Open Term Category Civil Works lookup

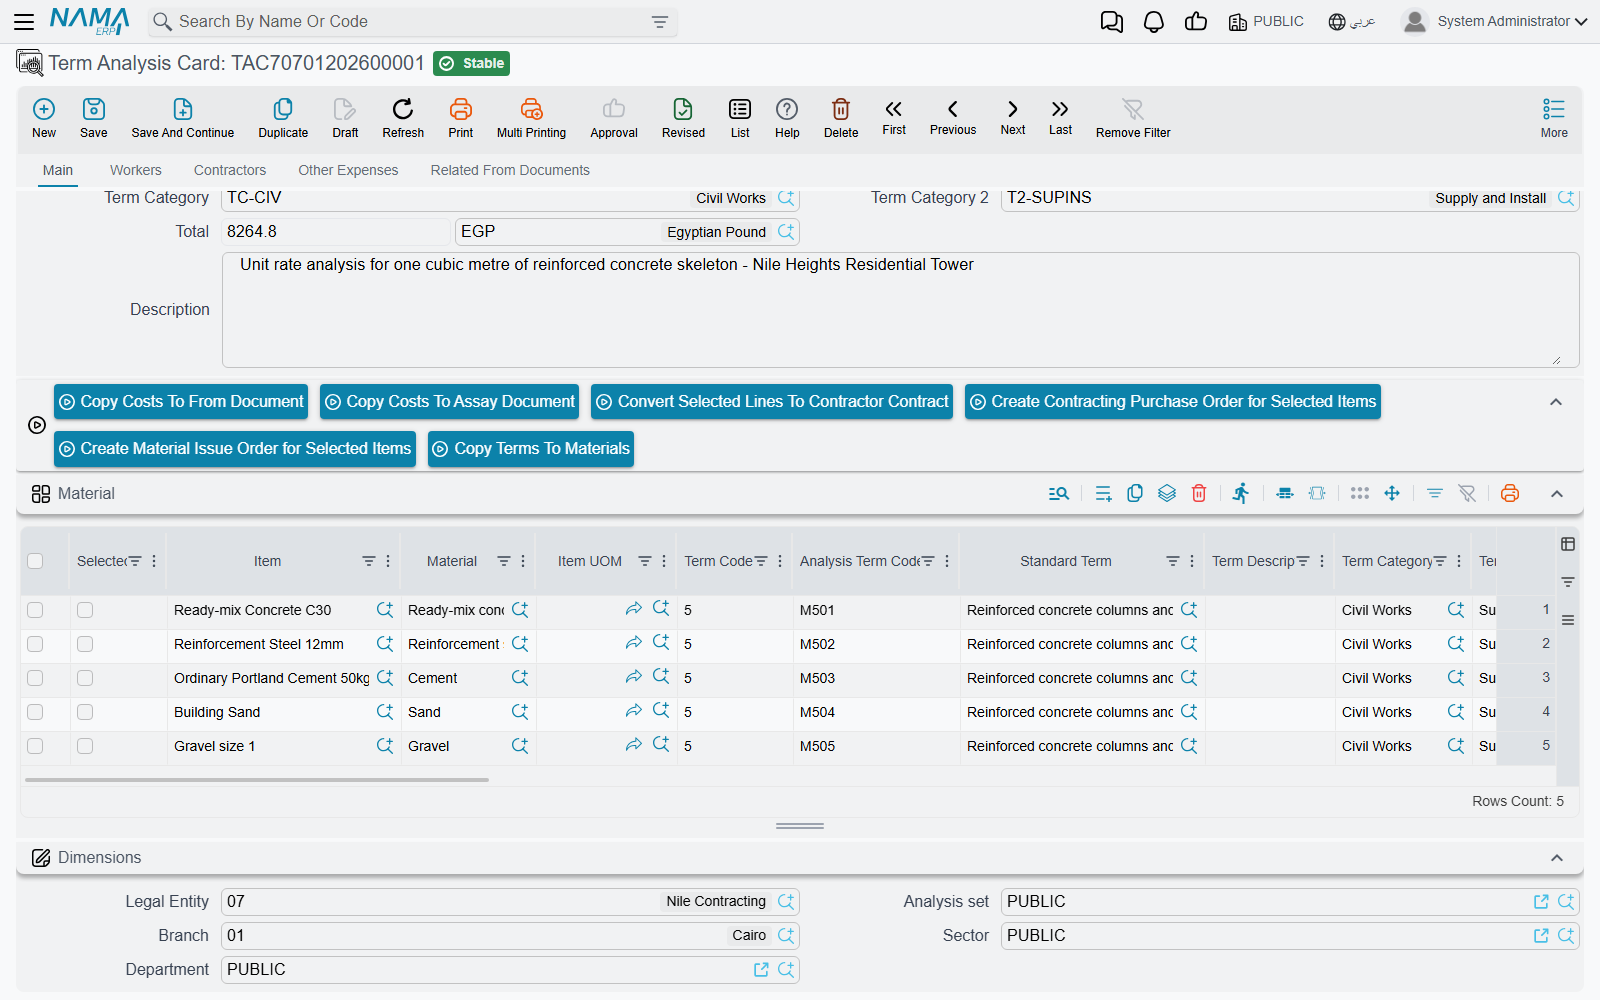click(x=786, y=198)
